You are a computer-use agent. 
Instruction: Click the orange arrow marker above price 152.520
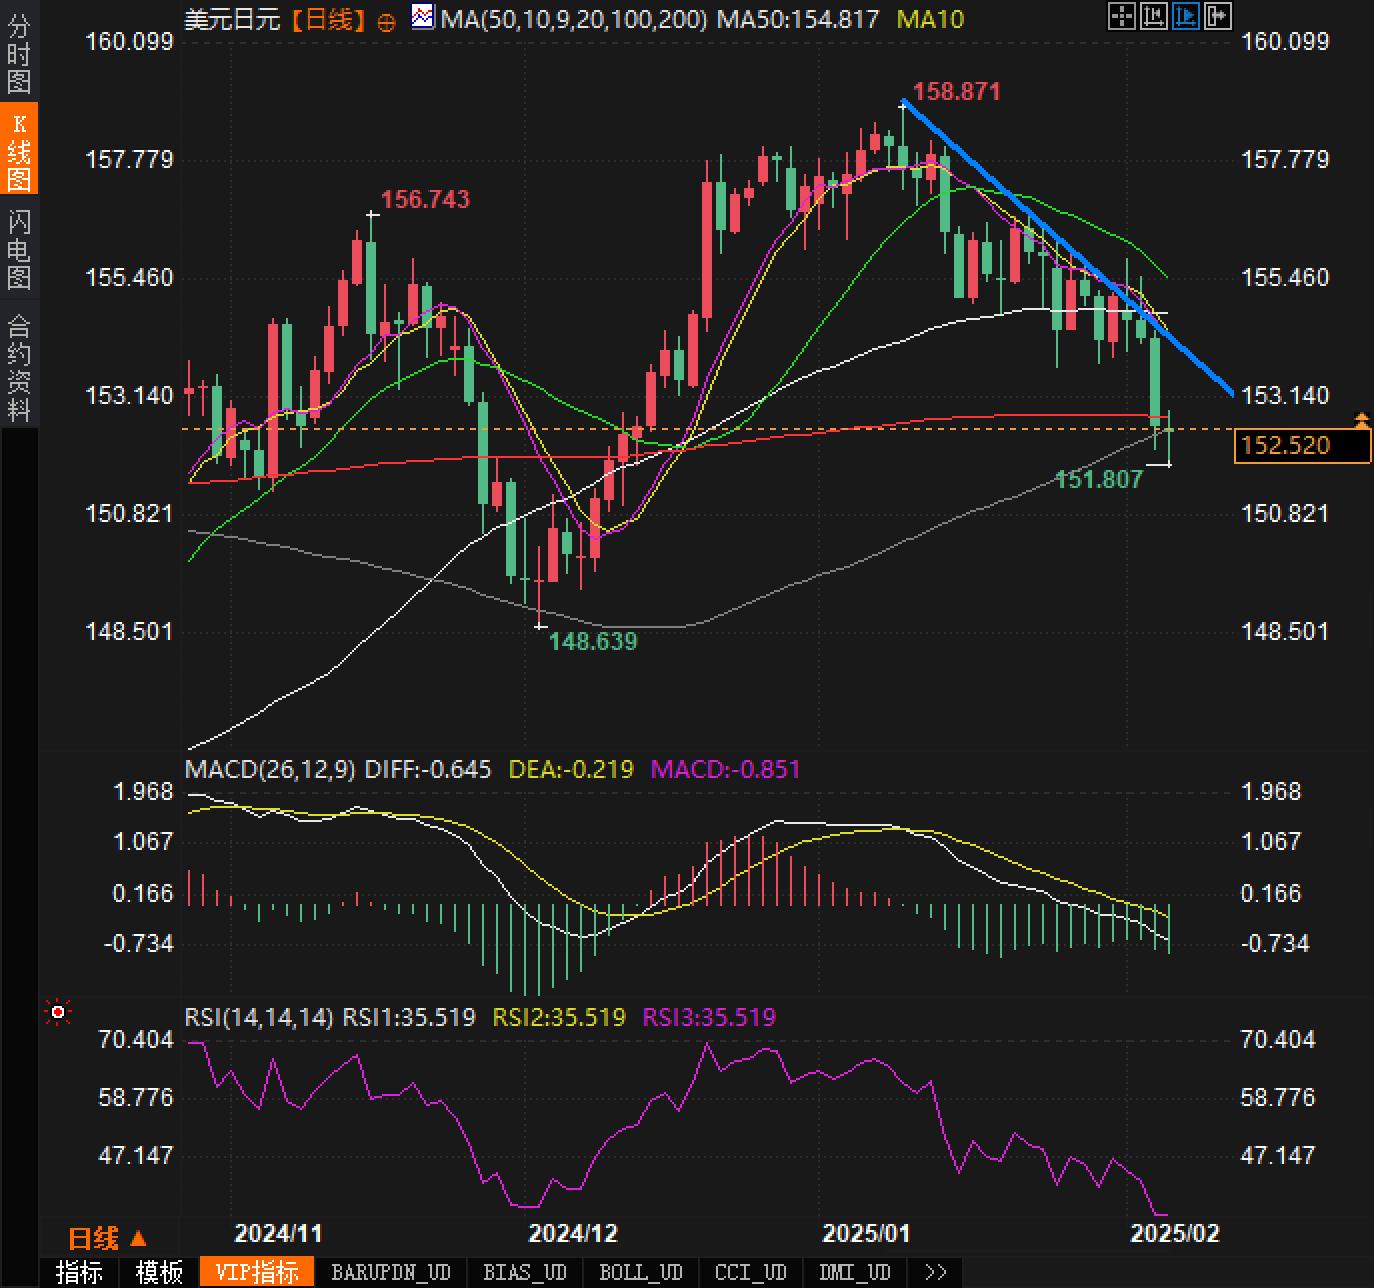[x=1361, y=420]
